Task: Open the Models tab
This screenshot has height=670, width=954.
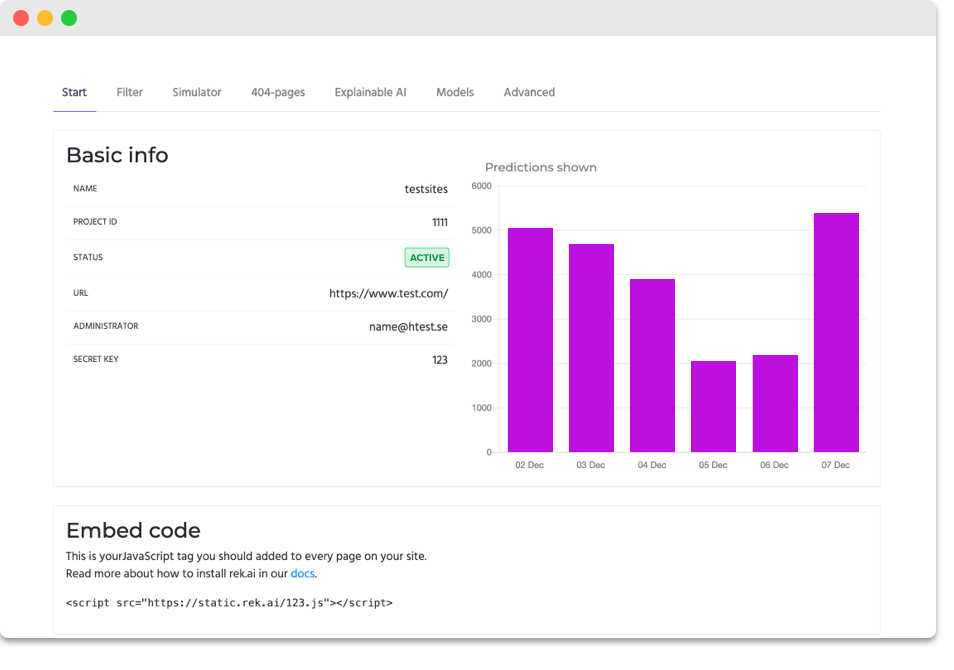Action: [455, 92]
